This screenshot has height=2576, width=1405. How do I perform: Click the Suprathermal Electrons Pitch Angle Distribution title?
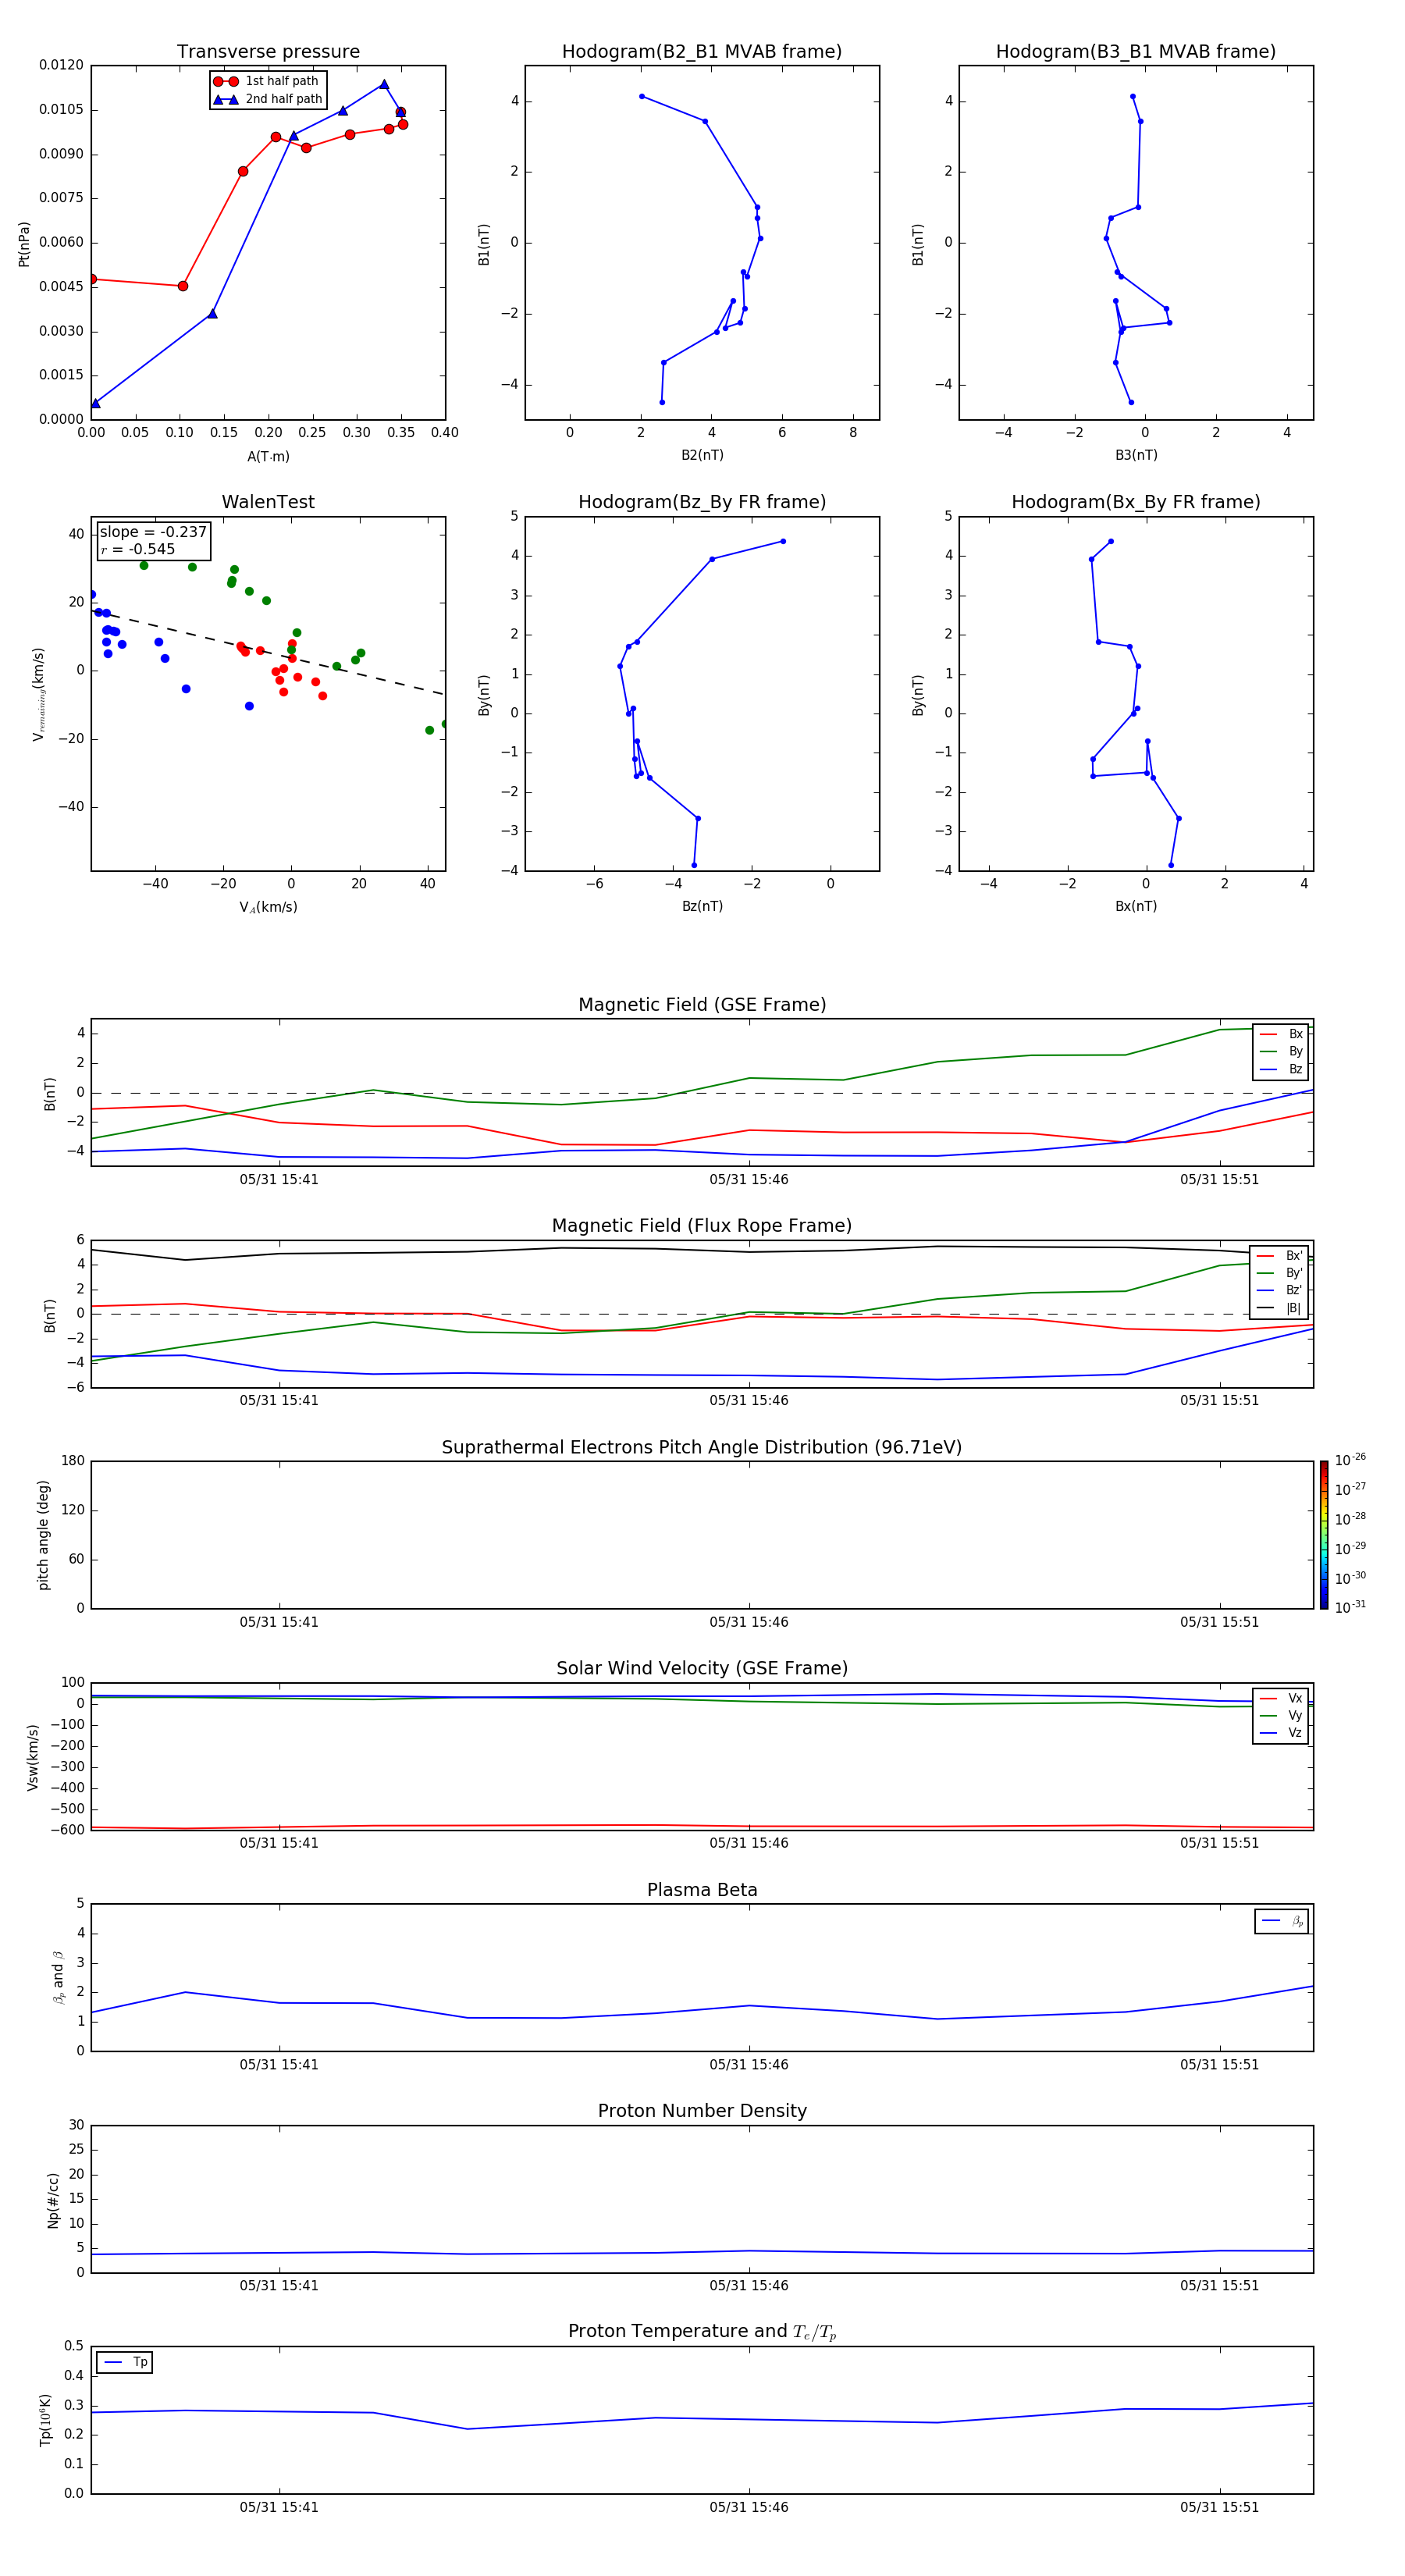(x=702, y=1448)
